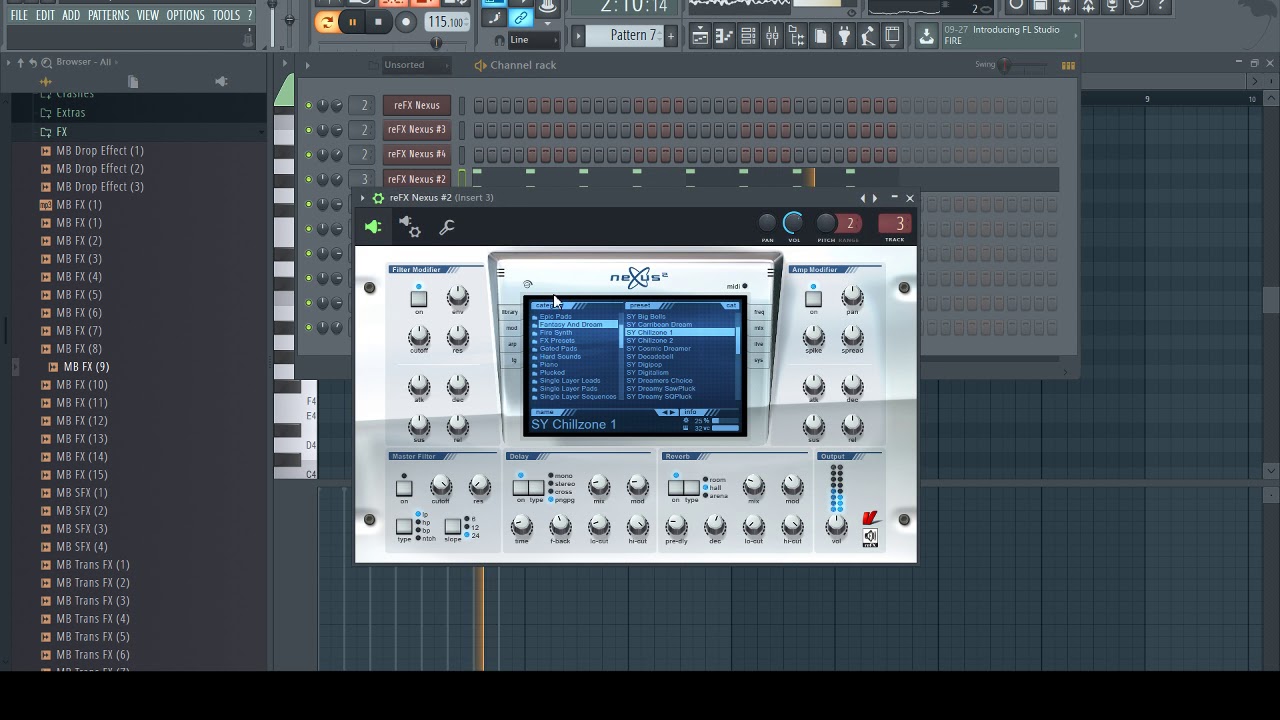Open the Line snap dropdown

(532, 40)
